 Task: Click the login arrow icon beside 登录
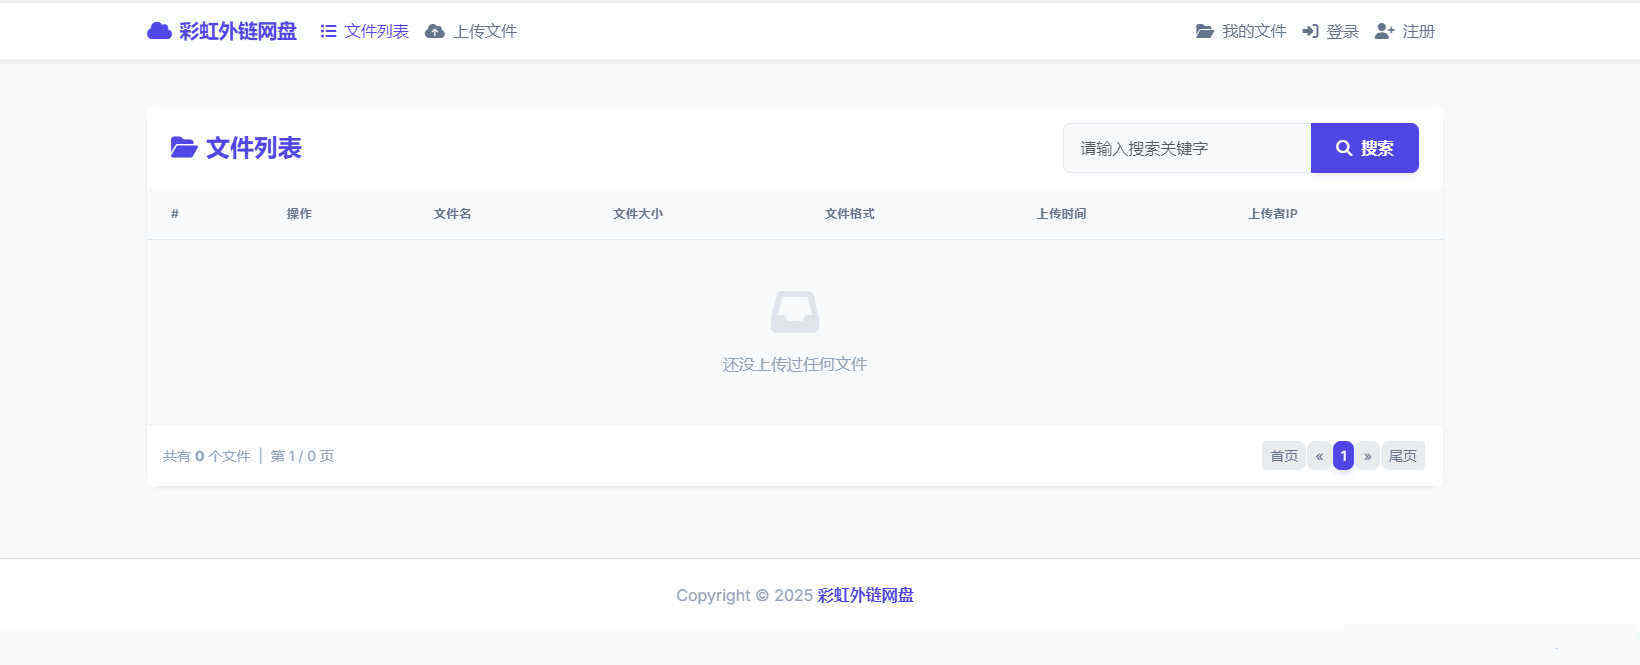(1310, 32)
